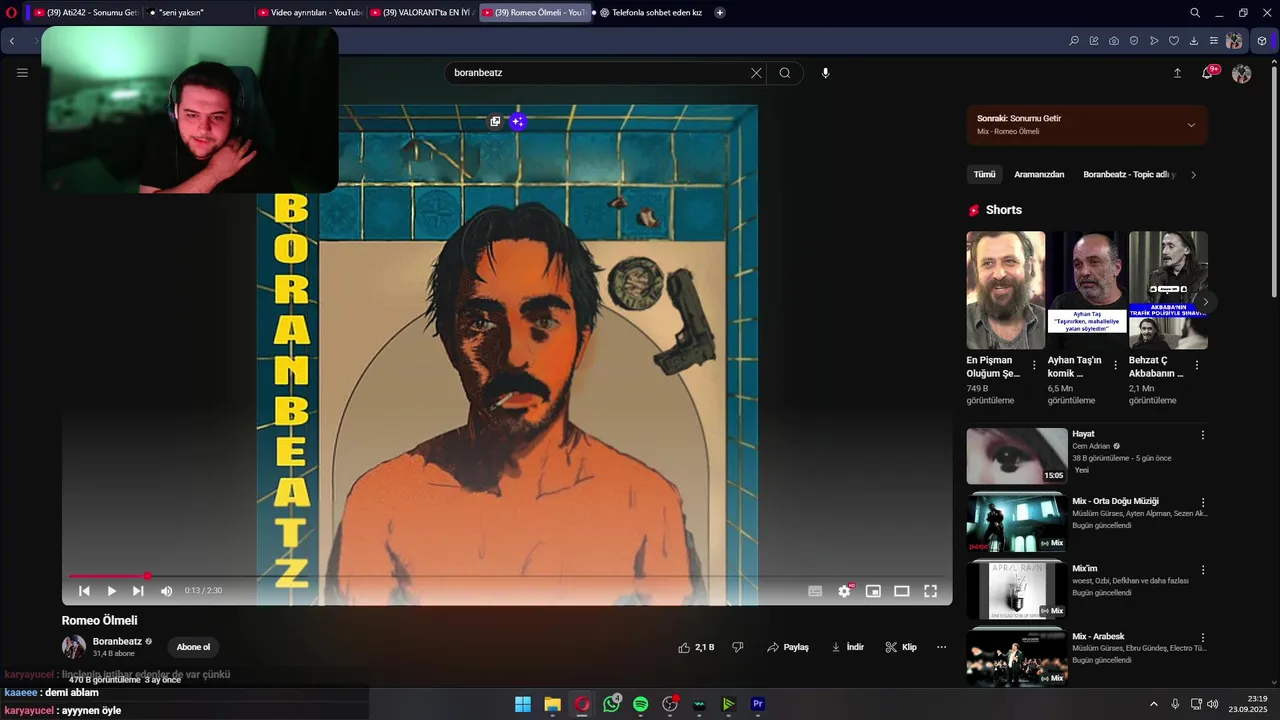Select the Tümü filter chip
Screen dimensions: 1280x720
(x=985, y=174)
